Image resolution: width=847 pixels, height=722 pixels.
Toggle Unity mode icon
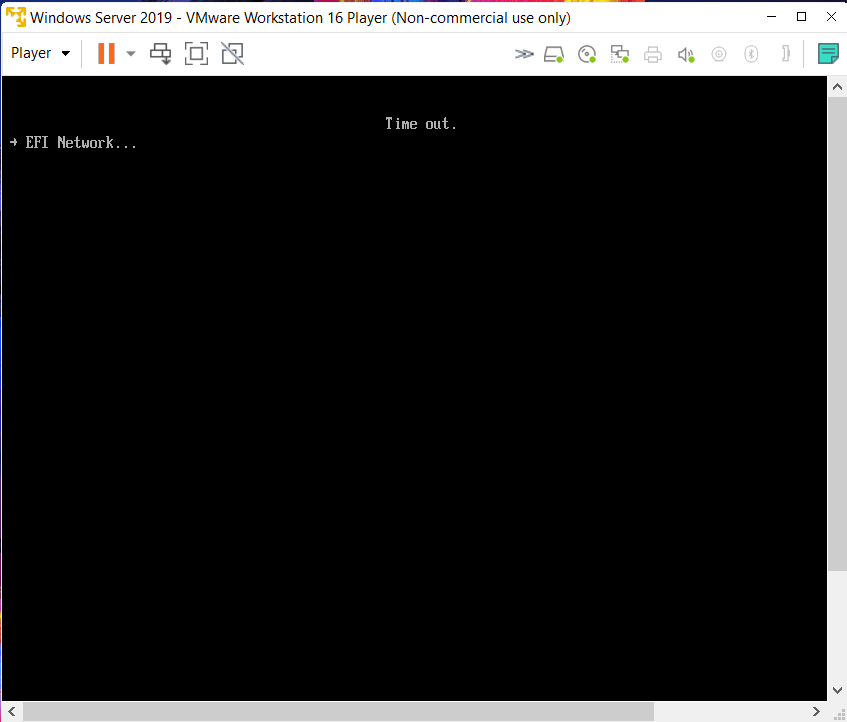[x=232, y=54]
